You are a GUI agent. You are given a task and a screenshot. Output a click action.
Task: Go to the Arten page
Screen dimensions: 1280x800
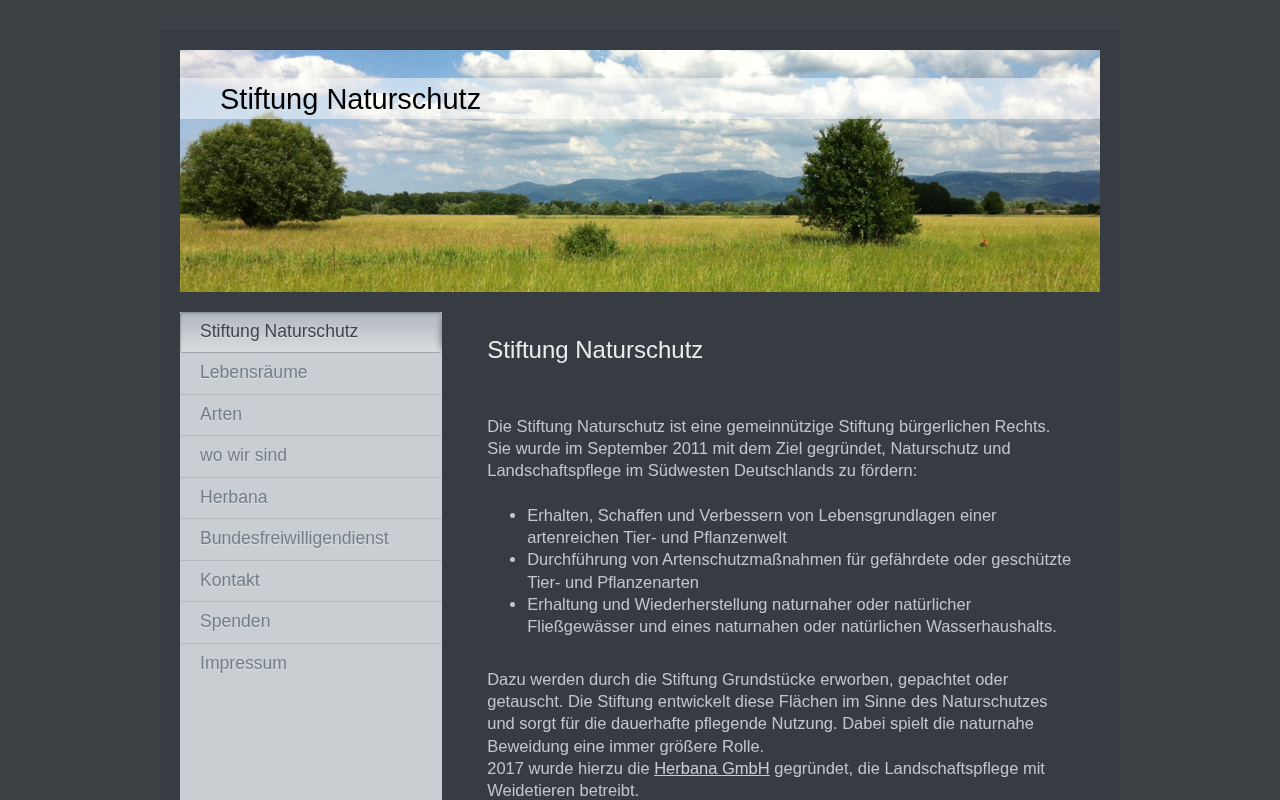click(311, 415)
